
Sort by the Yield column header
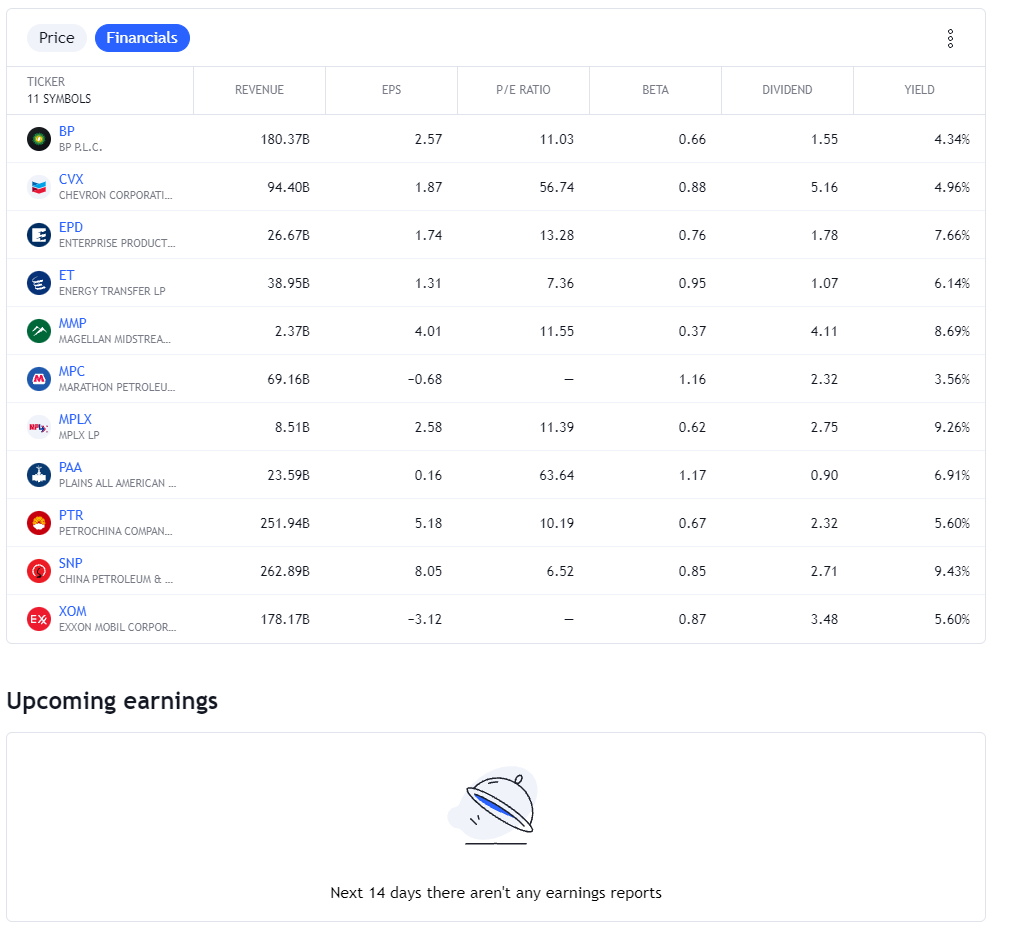(x=919, y=90)
